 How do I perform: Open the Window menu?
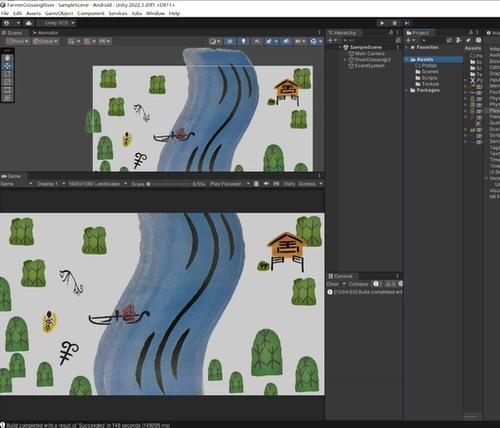point(155,13)
